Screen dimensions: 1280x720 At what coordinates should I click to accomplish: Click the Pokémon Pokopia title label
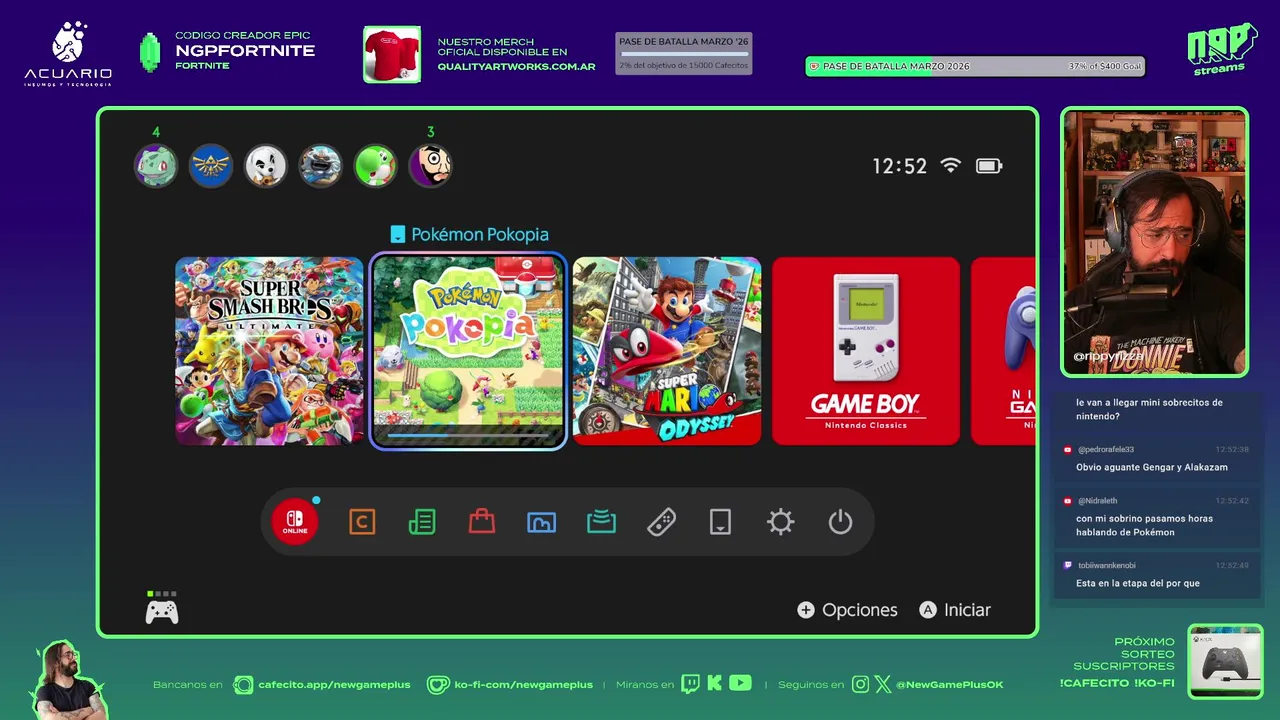tap(480, 234)
